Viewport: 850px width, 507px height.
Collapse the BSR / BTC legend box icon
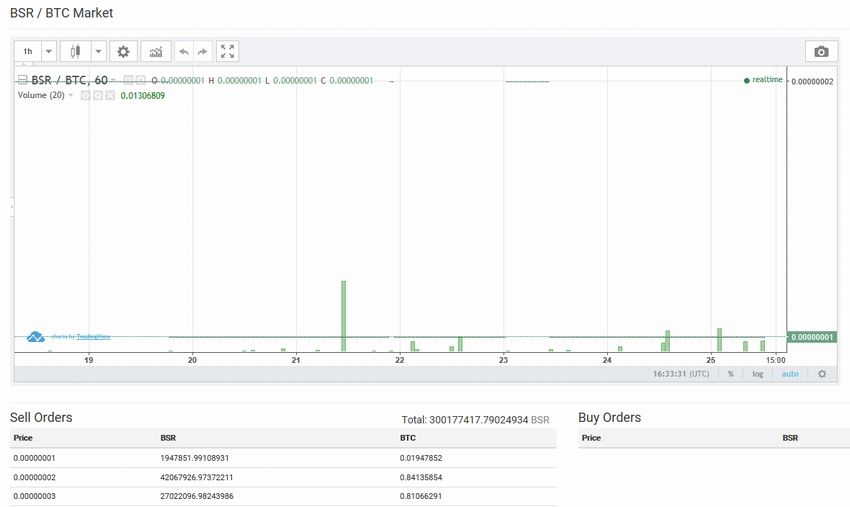coord(22,80)
